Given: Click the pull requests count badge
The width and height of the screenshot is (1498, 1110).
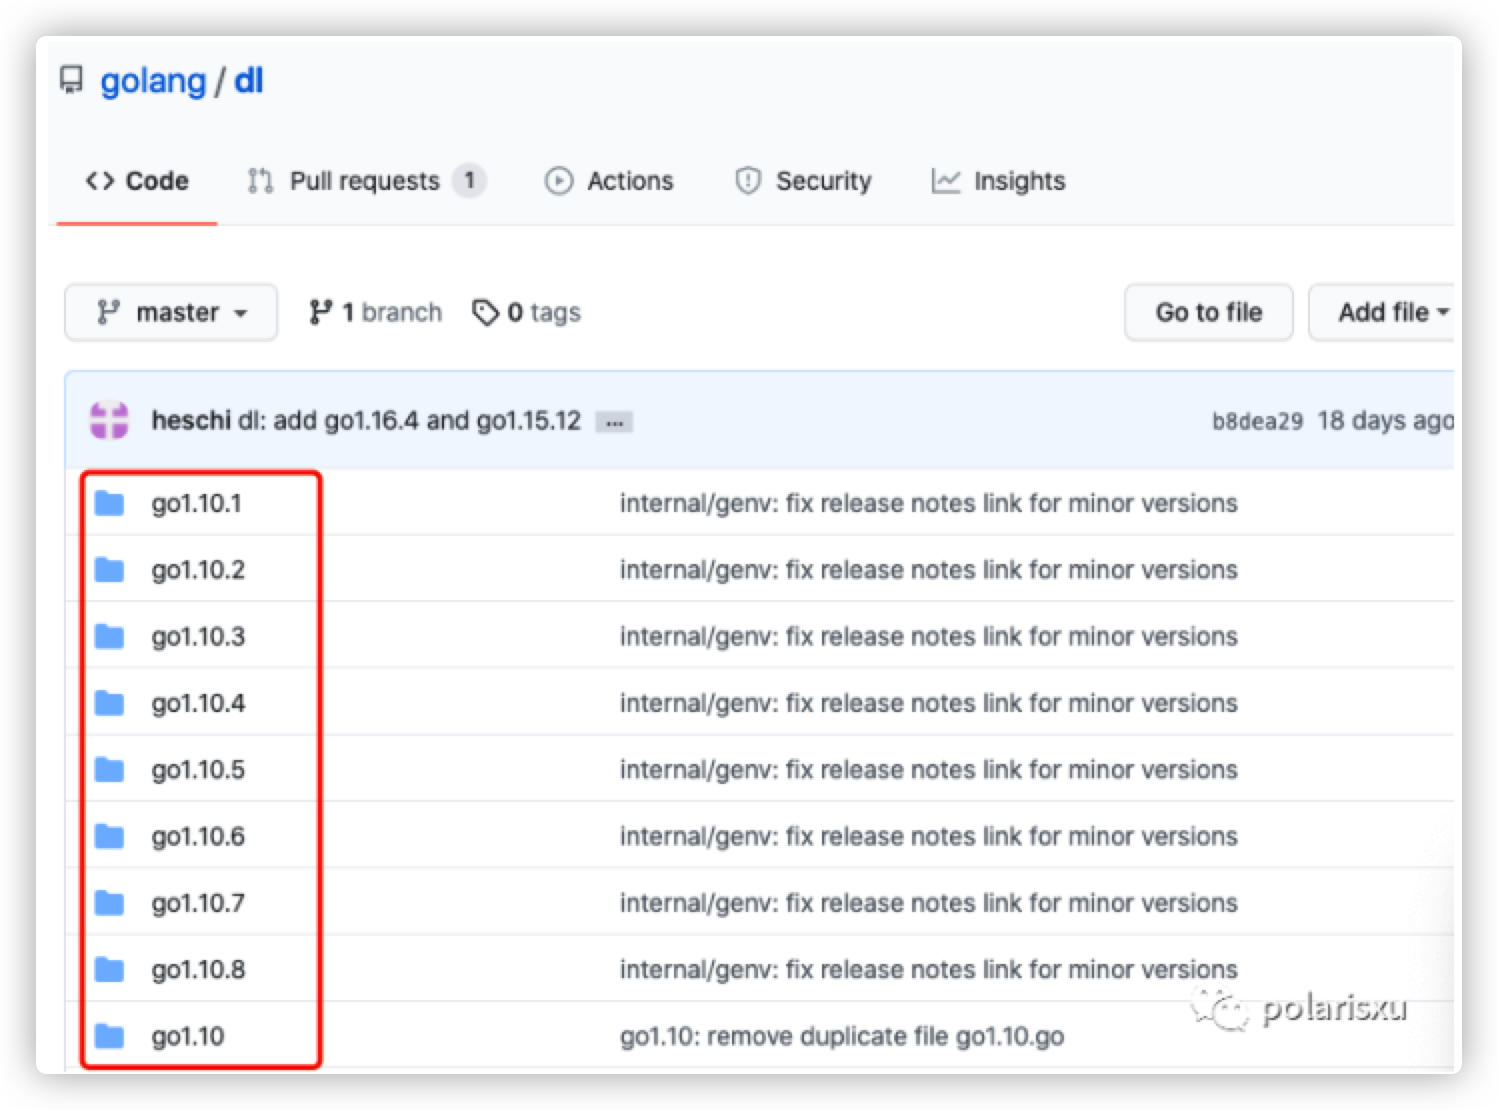Looking at the screenshot, I should tap(469, 181).
